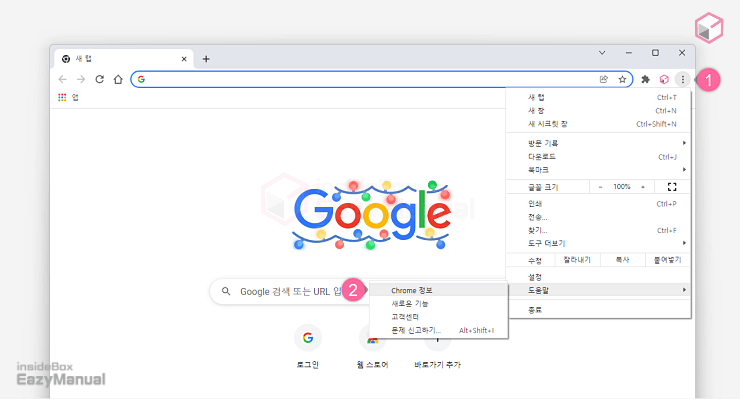Open the apps grid shortcut in bookmarks bar
The image size is (740, 399).
(68, 97)
